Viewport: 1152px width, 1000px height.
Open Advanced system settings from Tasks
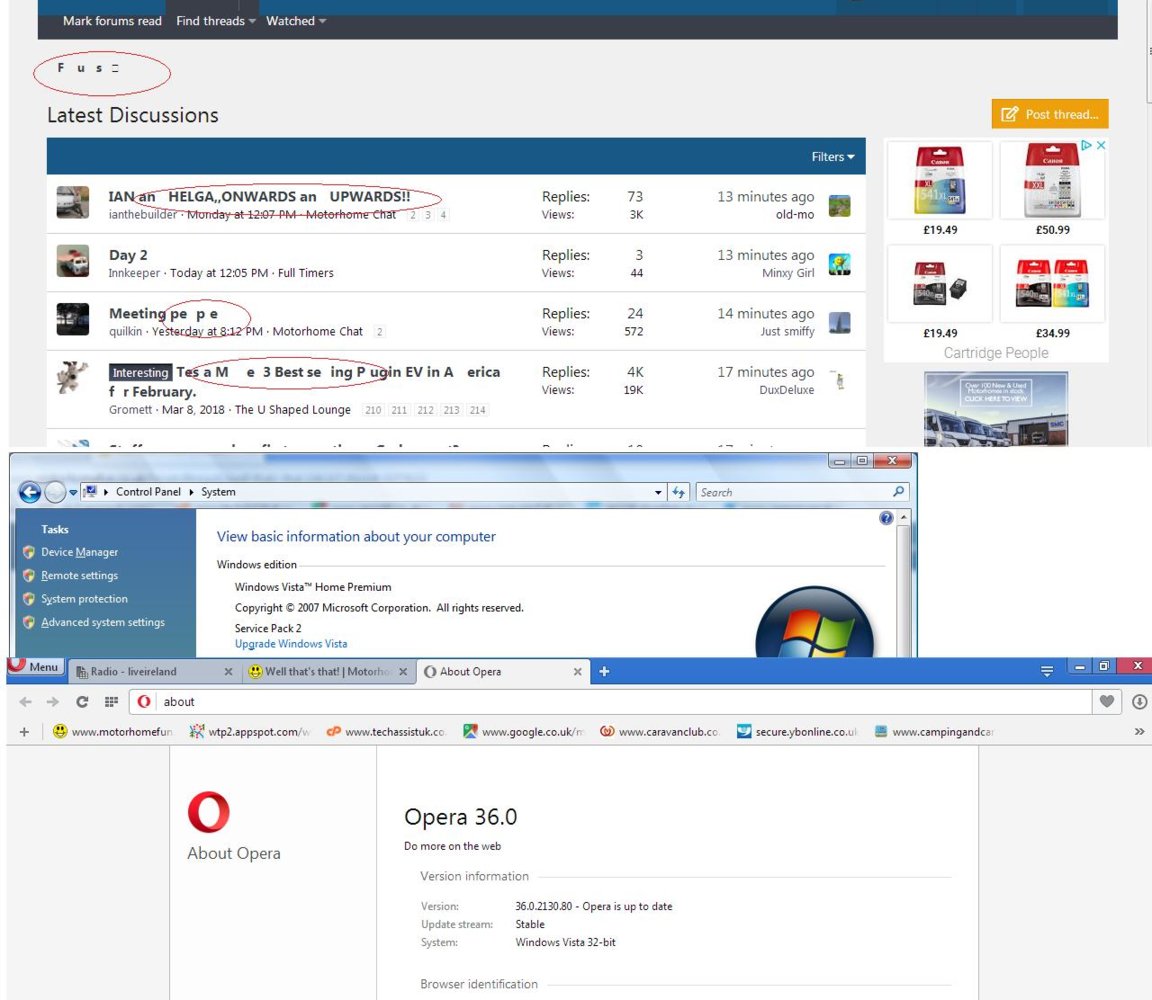(x=103, y=622)
